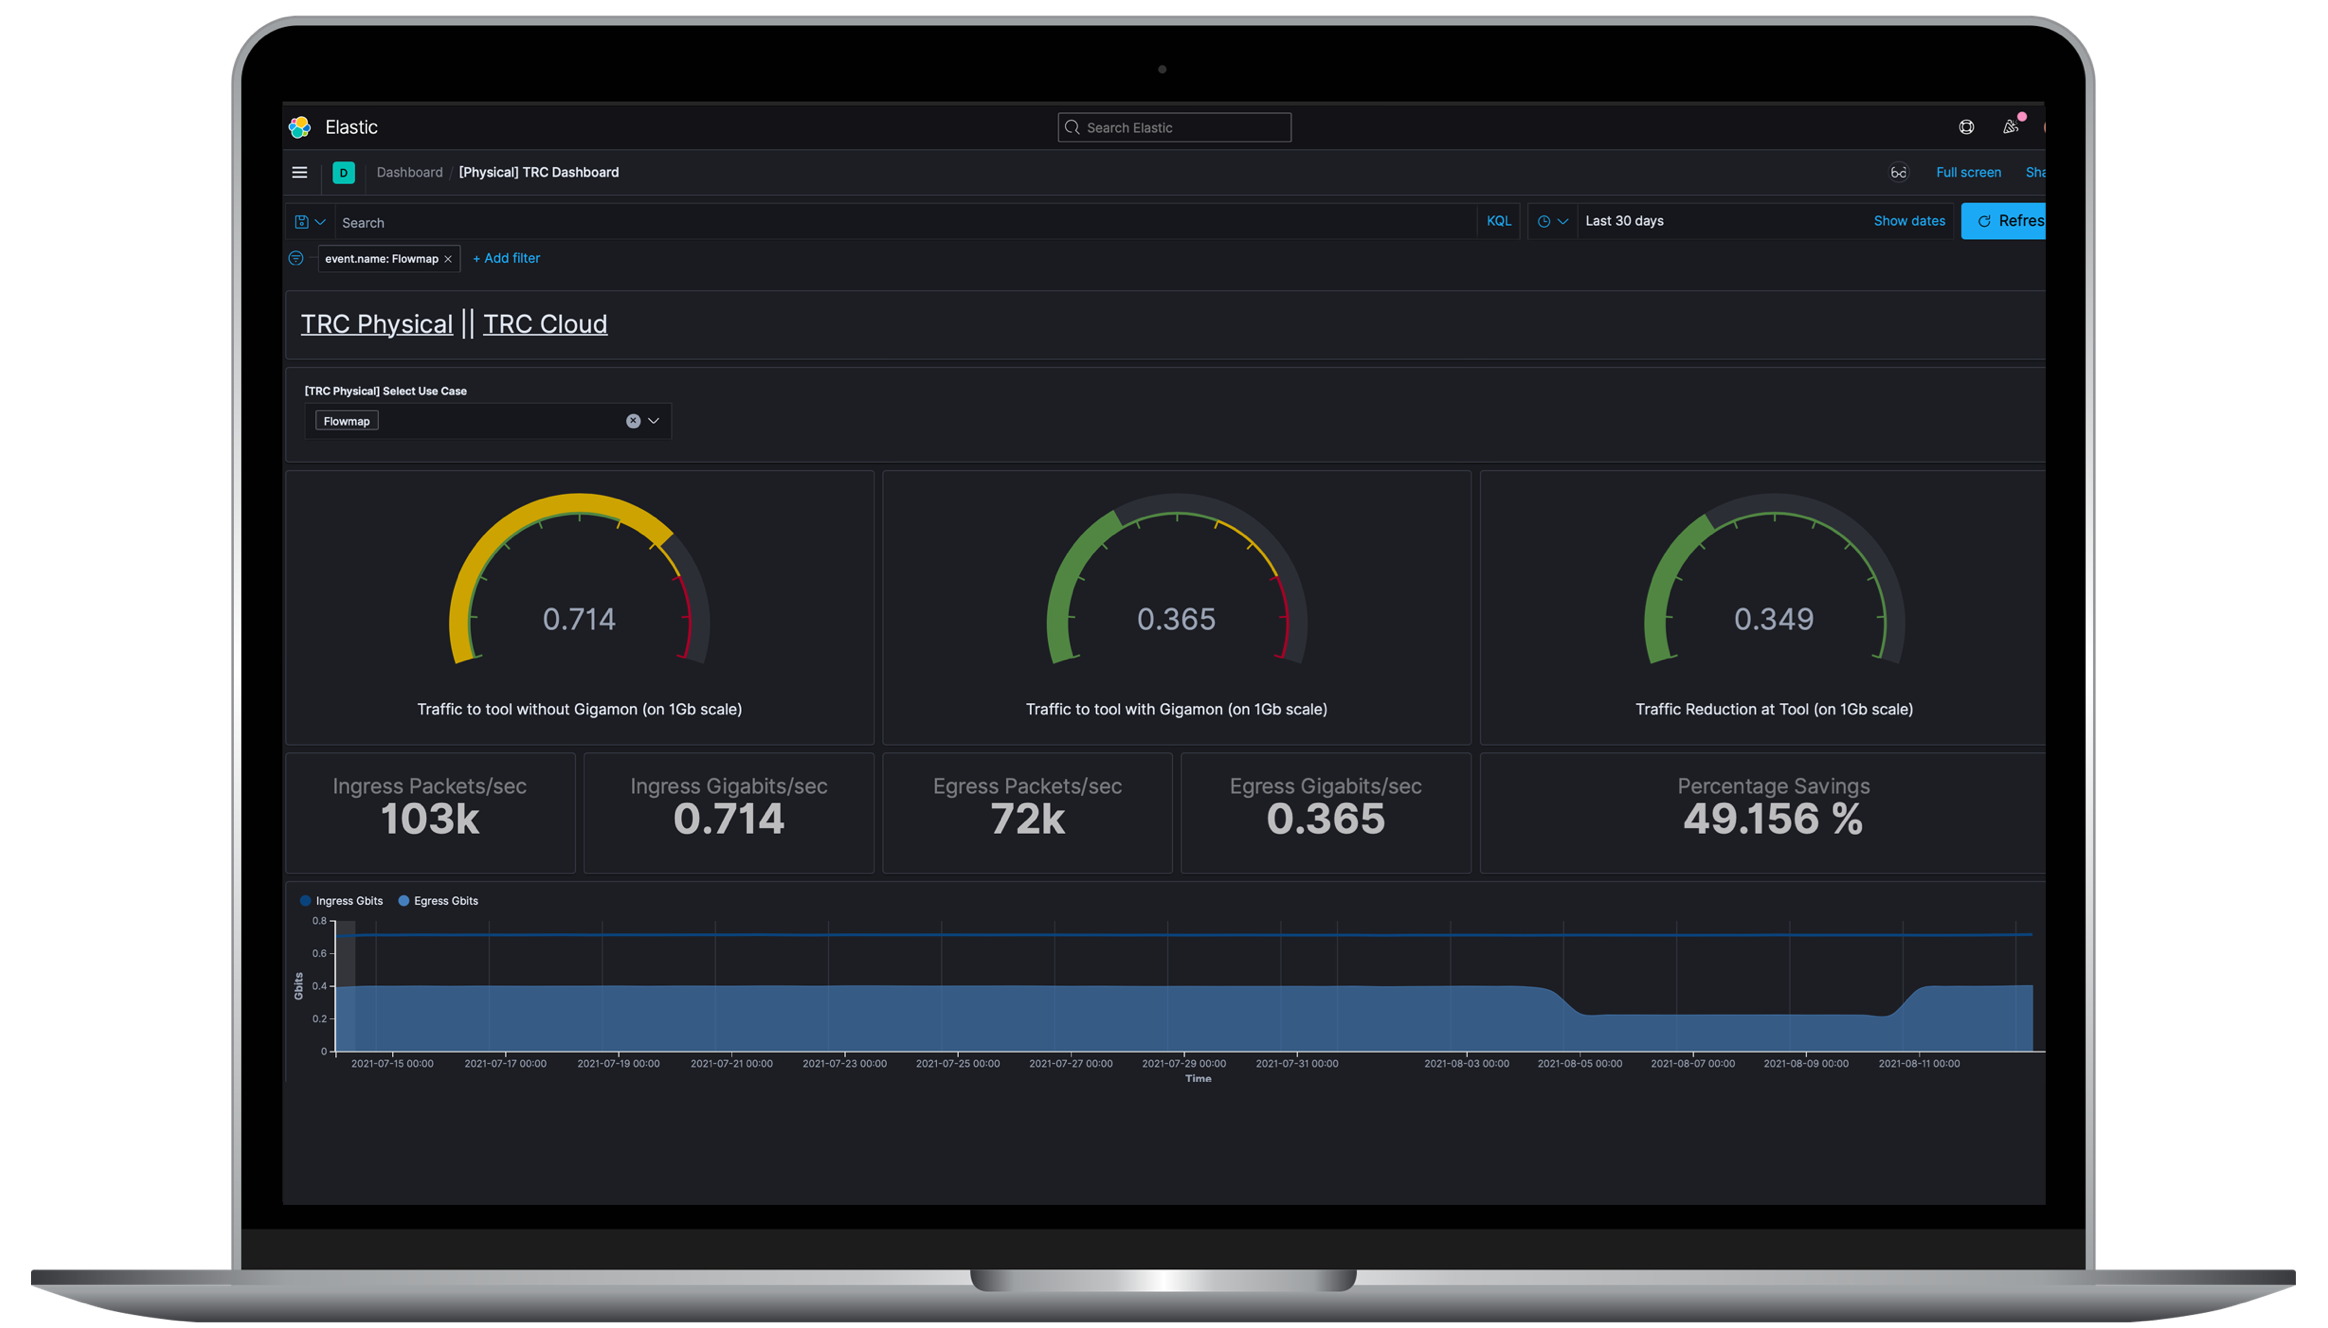Click the Flowmap selected tag
2328x1328 pixels.
pyautogui.click(x=347, y=421)
